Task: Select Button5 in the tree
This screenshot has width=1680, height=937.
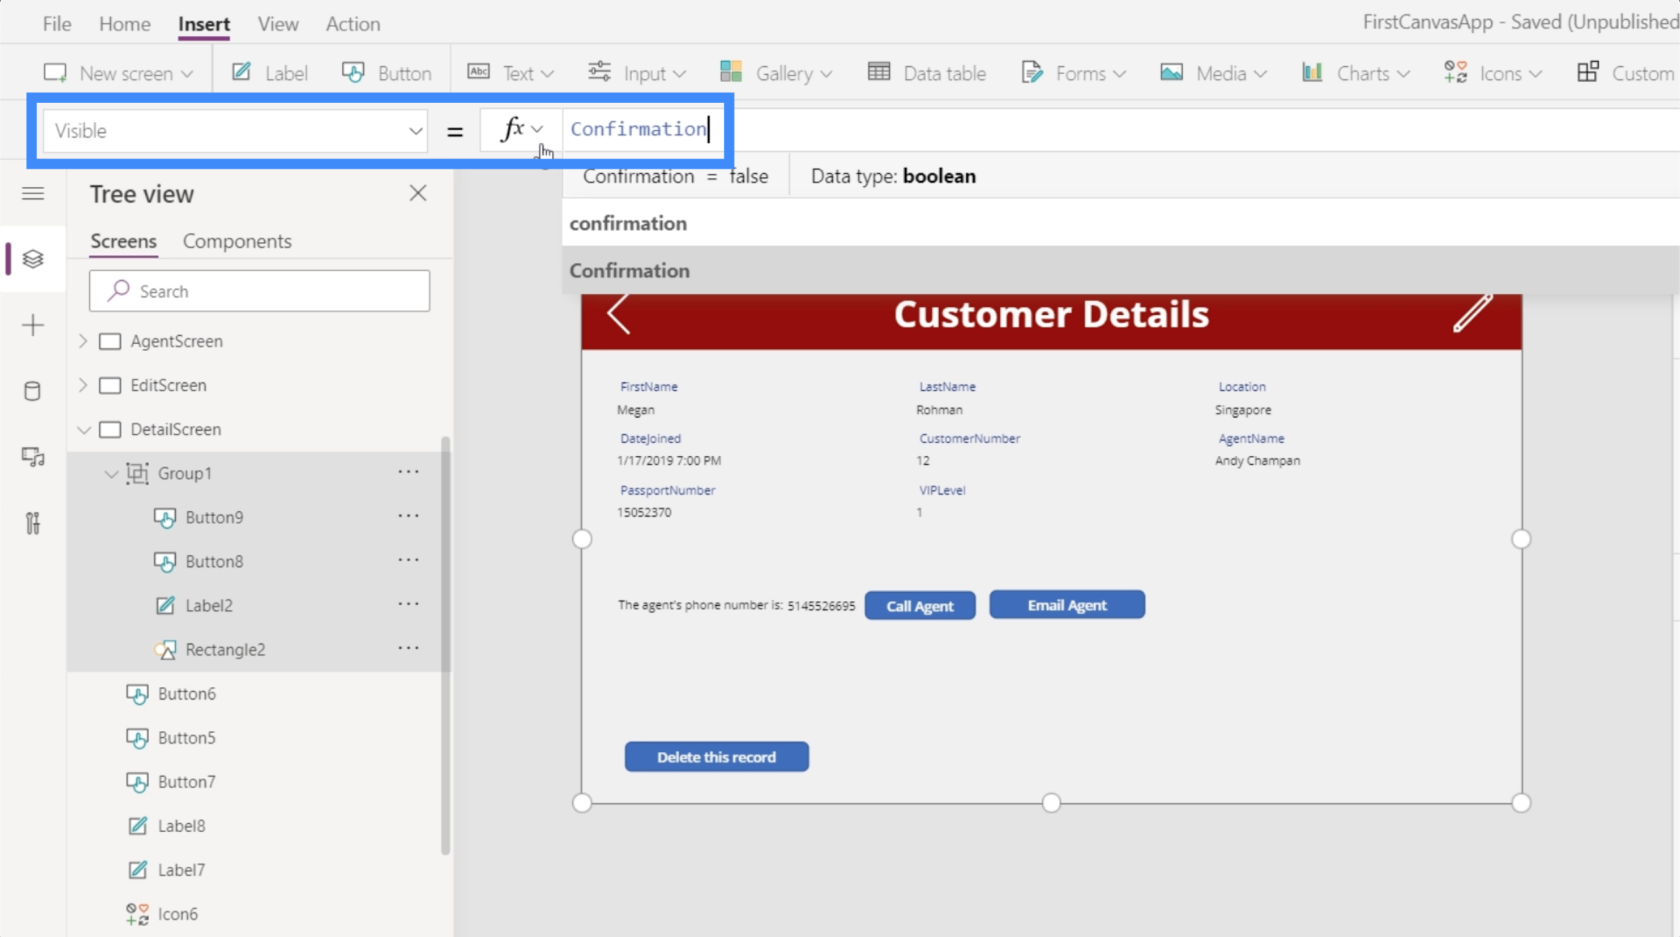Action: coord(186,737)
